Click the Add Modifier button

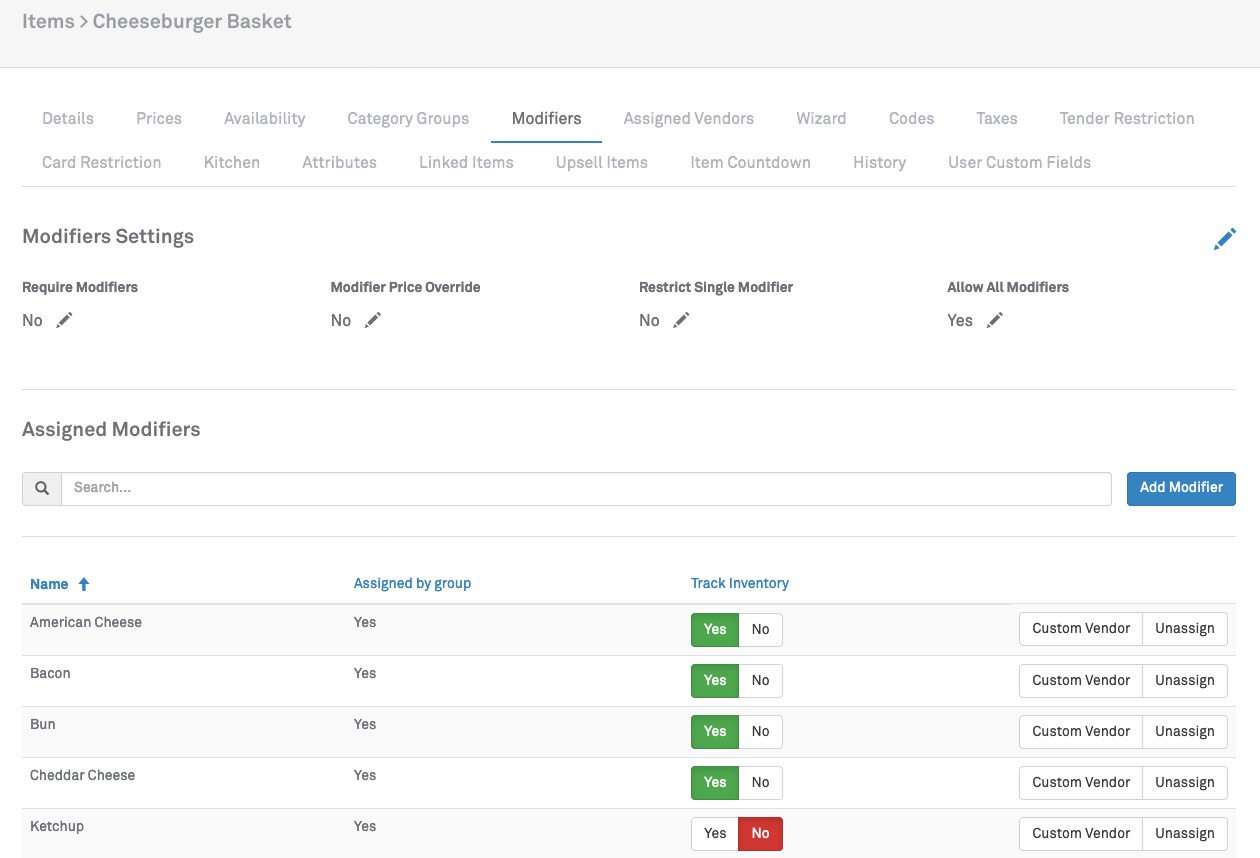[1181, 487]
